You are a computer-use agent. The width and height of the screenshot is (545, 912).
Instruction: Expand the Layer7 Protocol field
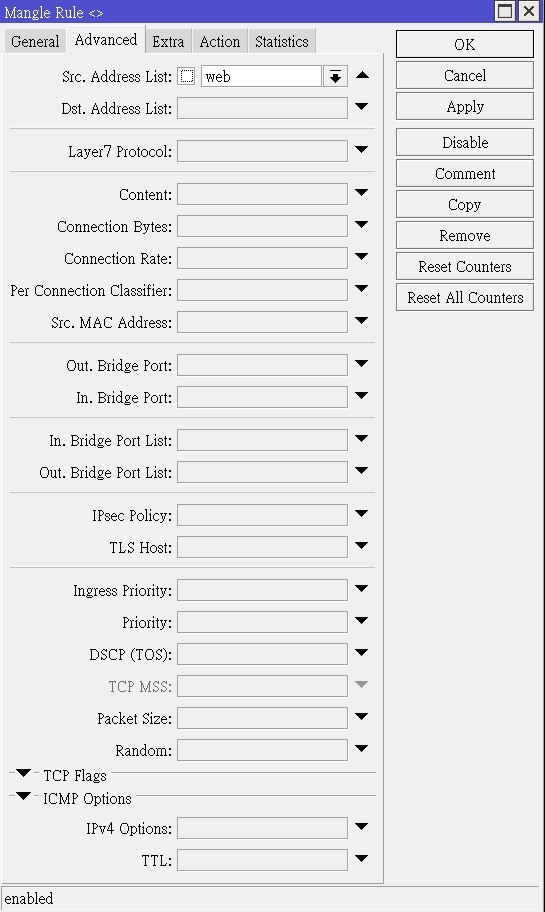pos(361,150)
